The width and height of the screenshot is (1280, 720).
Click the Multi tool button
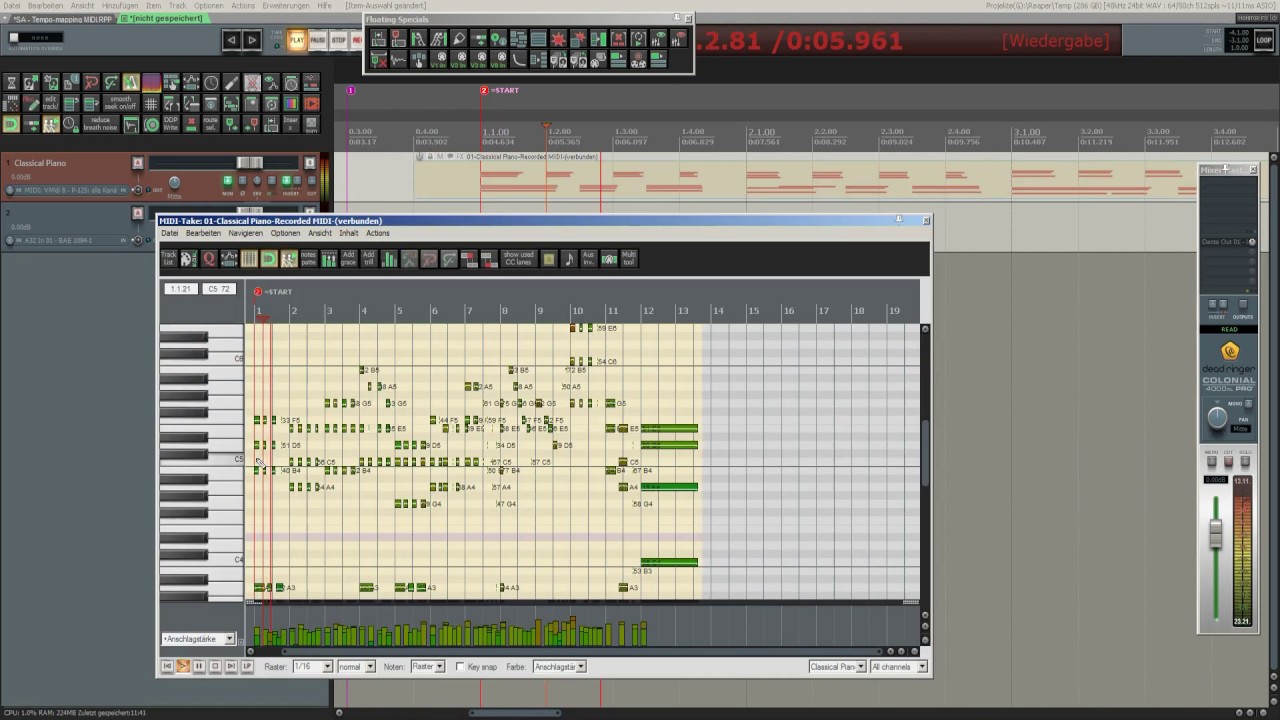[628, 258]
